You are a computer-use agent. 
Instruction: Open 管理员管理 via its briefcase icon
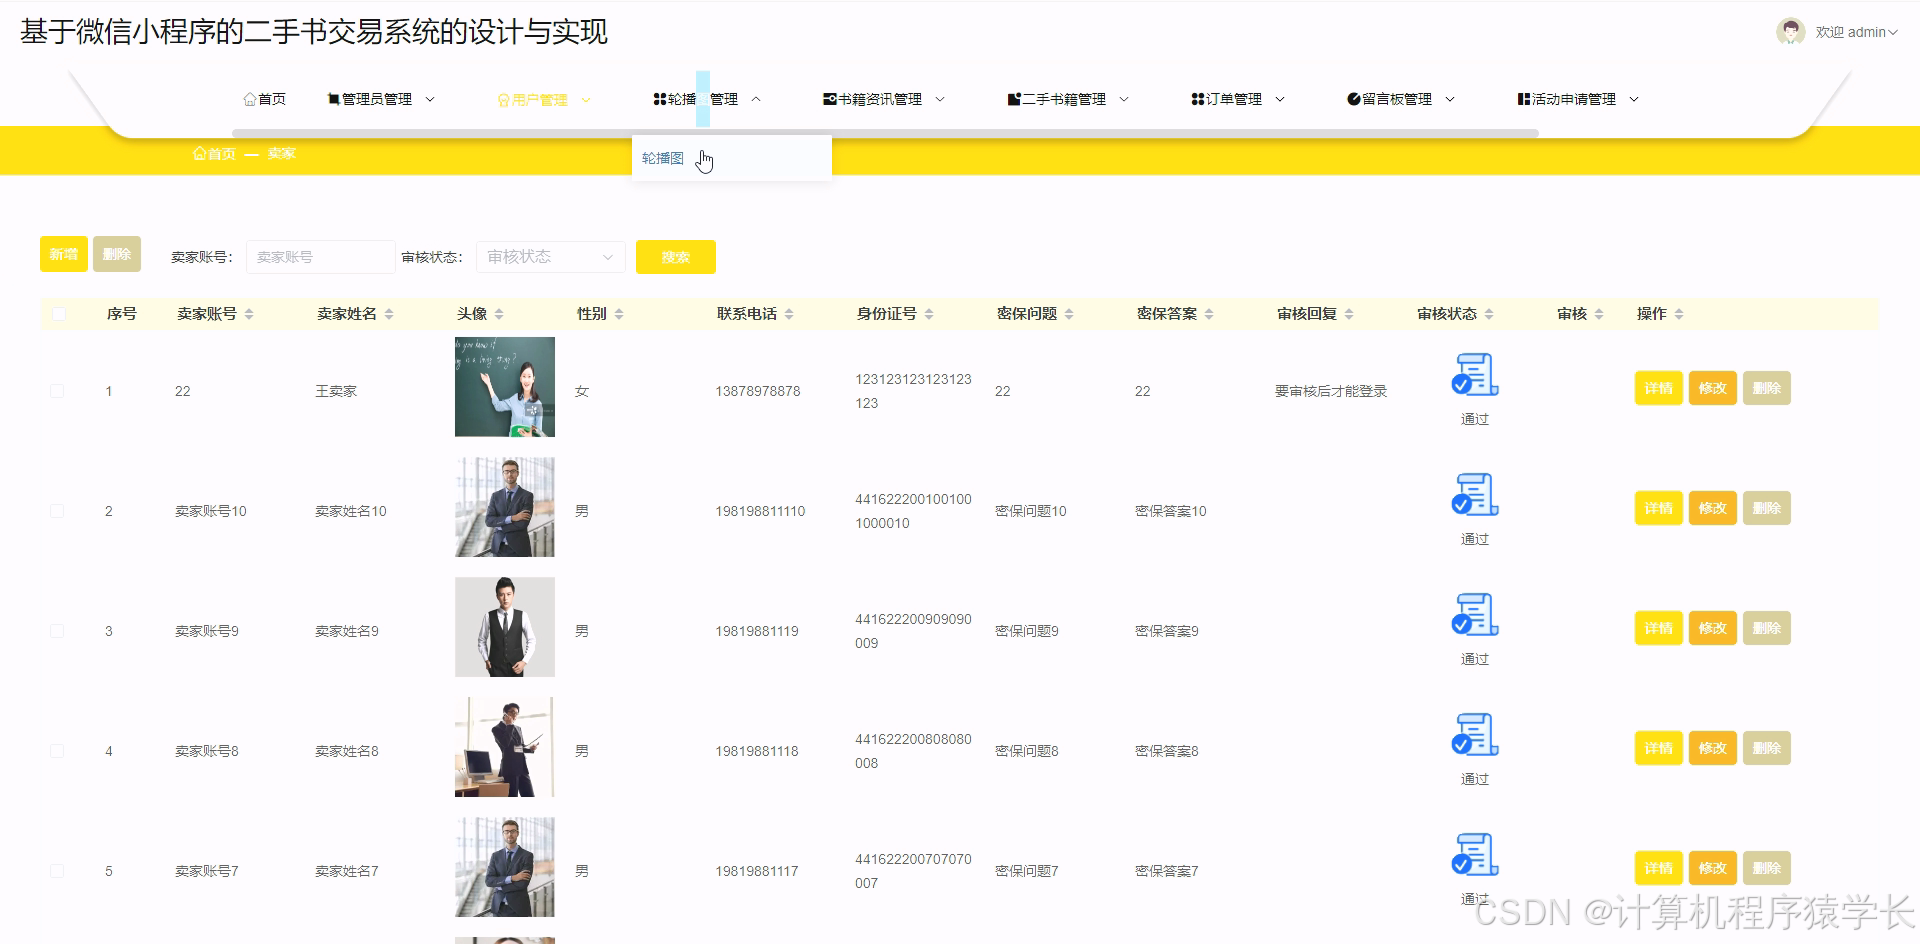pos(333,98)
